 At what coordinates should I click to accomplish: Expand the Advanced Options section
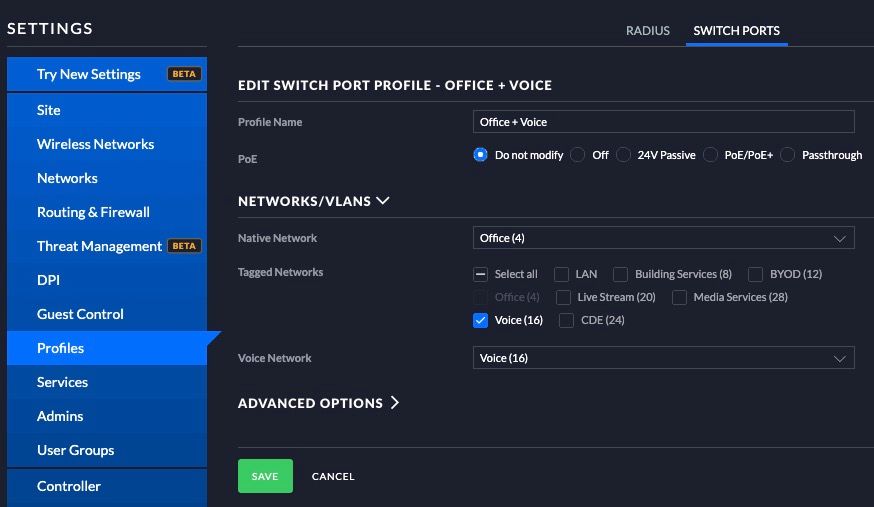(395, 402)
